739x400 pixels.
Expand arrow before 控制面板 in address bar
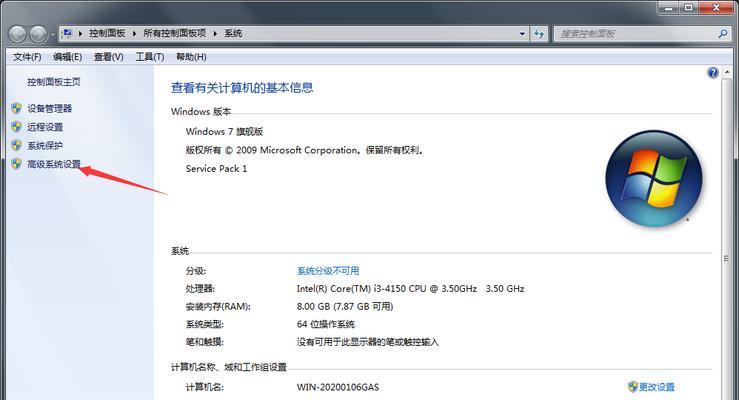click(x=81, y=33)
